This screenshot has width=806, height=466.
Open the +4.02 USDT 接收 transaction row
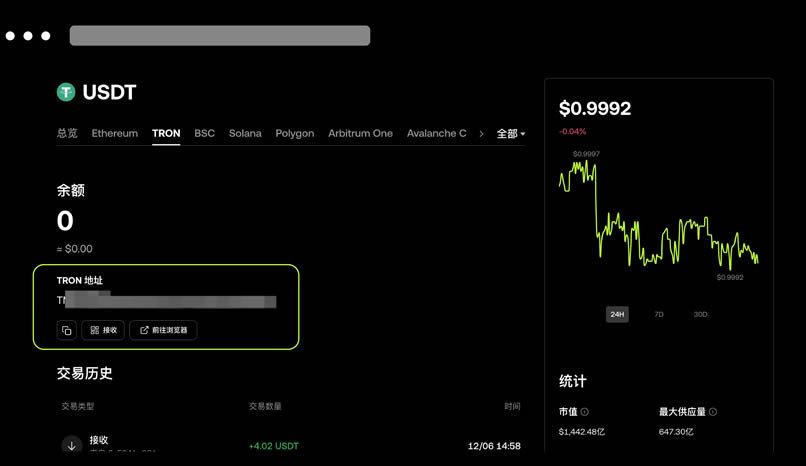(x=290, y=446)
